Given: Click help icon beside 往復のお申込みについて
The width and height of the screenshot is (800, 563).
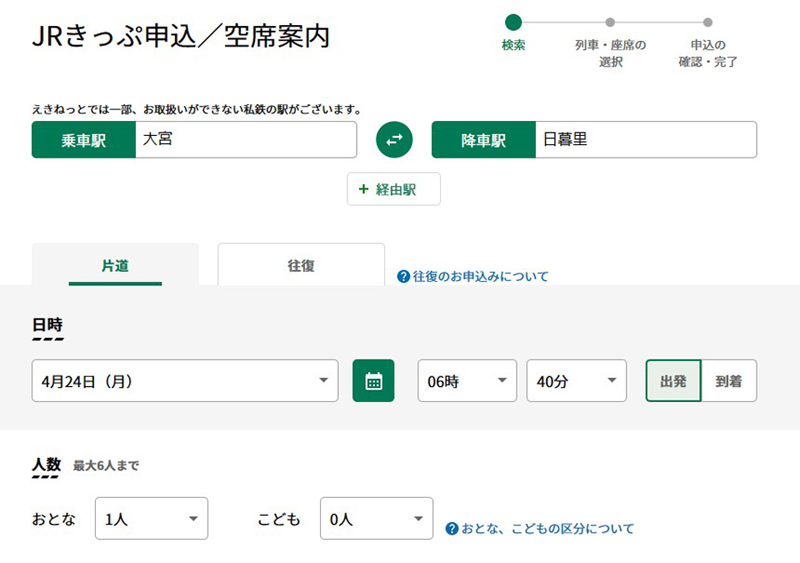Looking at the screenshot, I should pos(403,277).
